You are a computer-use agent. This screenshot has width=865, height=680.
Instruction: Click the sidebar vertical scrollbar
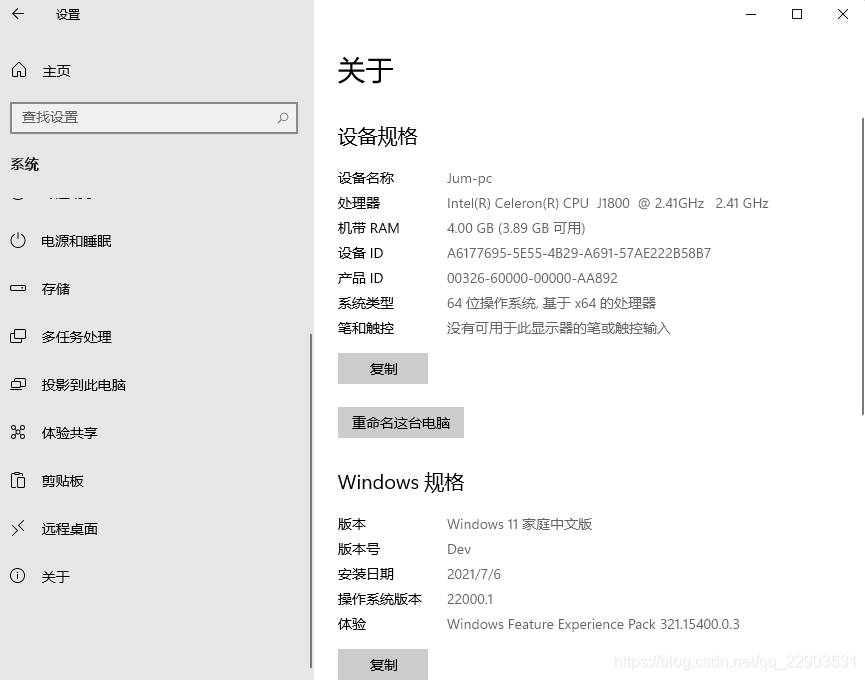pyautogui.click(x=311, y=501)
